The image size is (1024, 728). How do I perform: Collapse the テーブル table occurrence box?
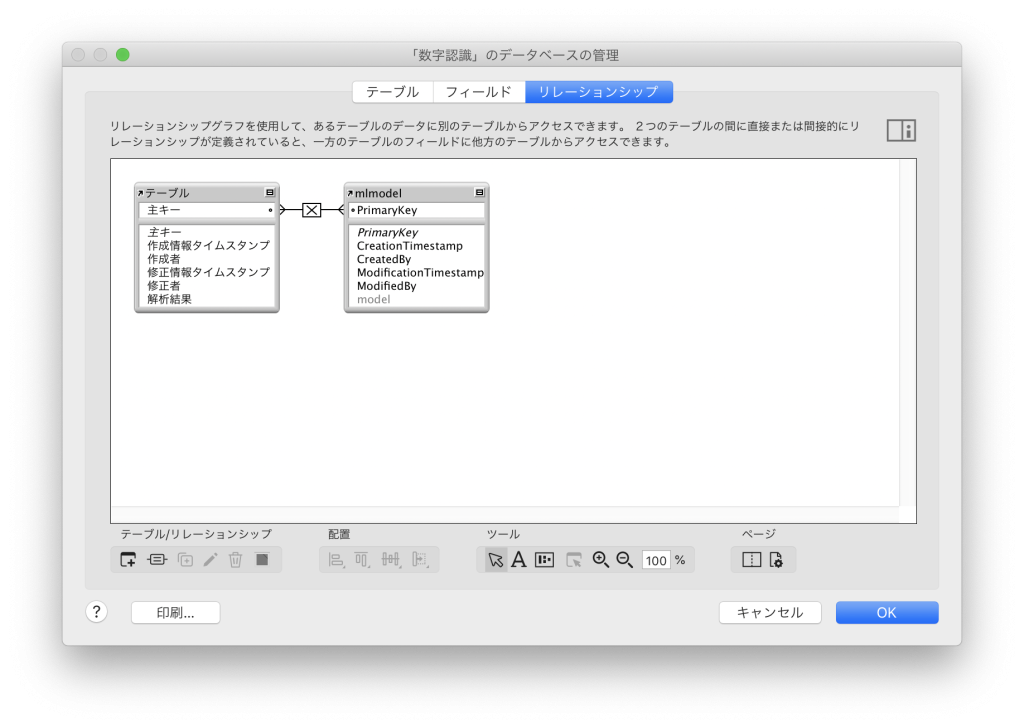coord(270,193)
